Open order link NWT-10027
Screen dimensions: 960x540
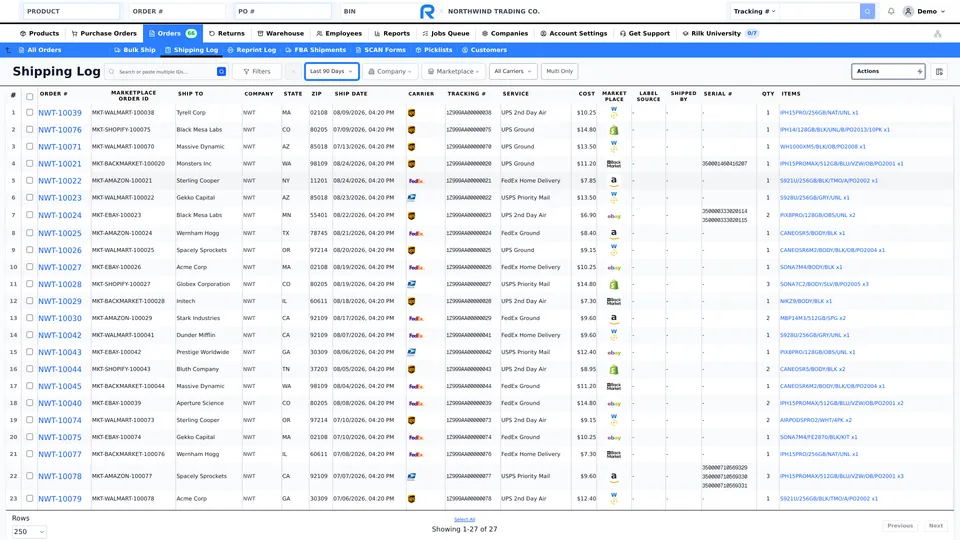click(59, 268)
